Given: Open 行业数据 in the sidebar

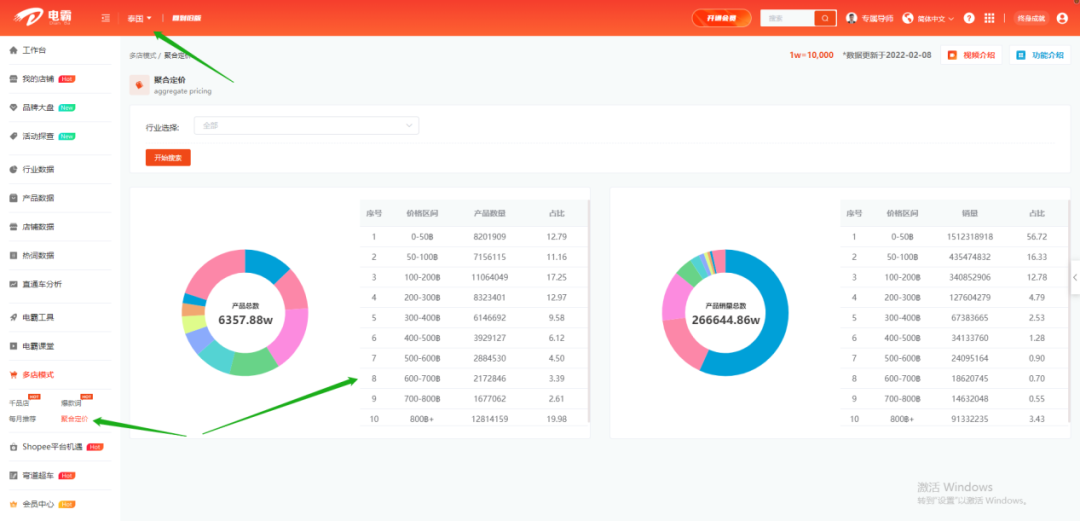Looking at the screenshot, I should click(x=38, y=169).
